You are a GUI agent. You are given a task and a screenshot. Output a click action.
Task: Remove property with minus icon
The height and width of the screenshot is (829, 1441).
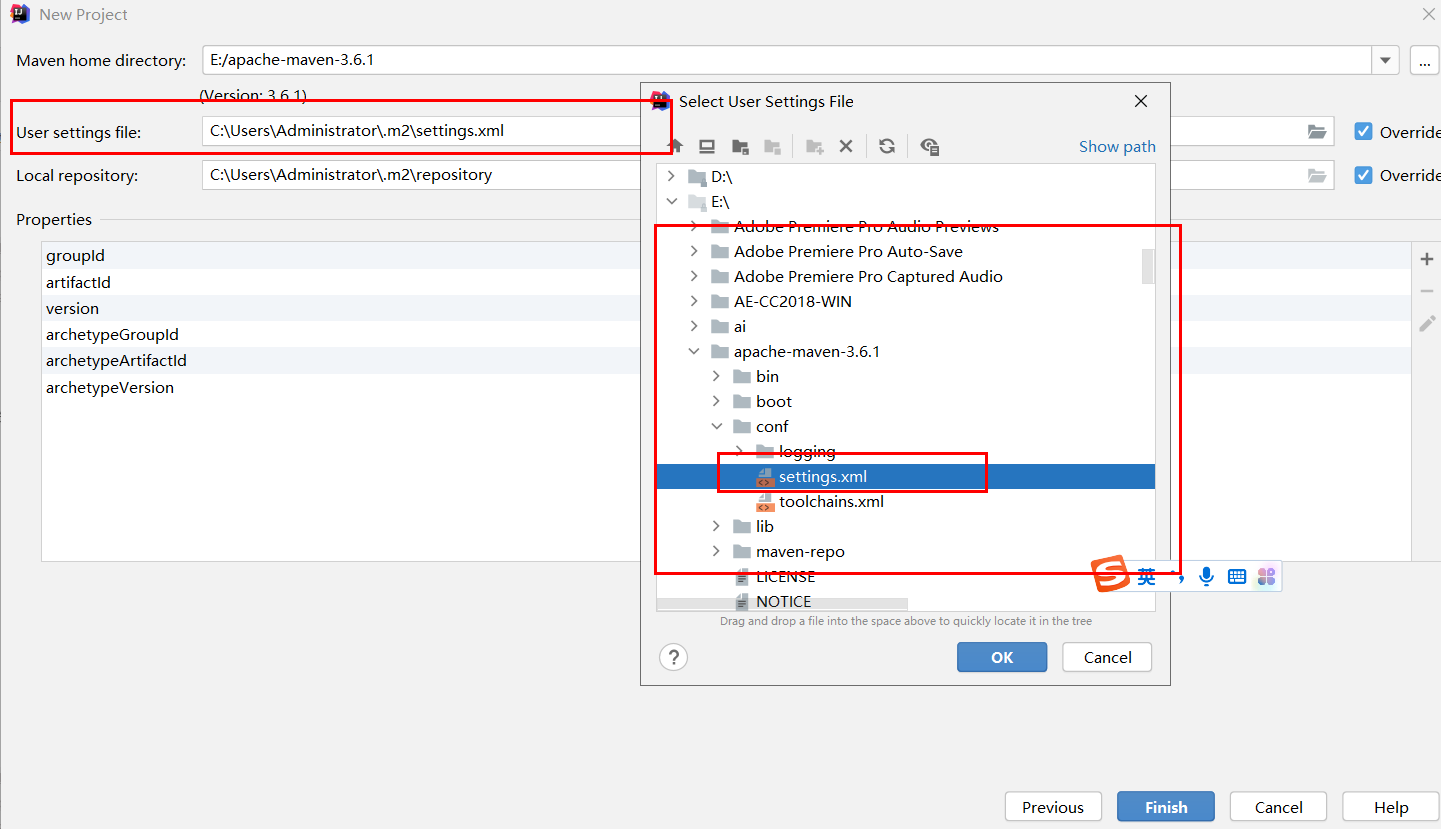tap(1427, 291)
